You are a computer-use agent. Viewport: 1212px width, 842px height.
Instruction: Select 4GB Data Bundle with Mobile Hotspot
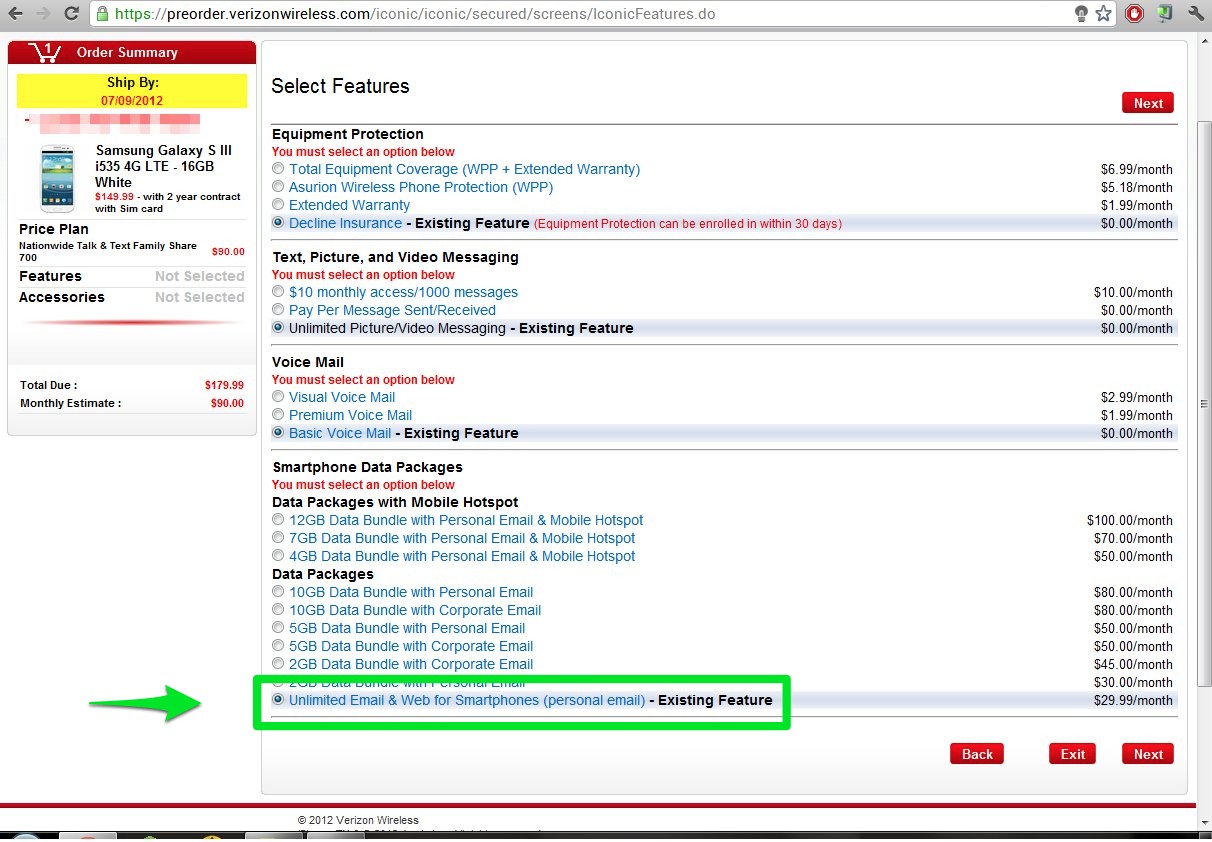tap(278, 556)
